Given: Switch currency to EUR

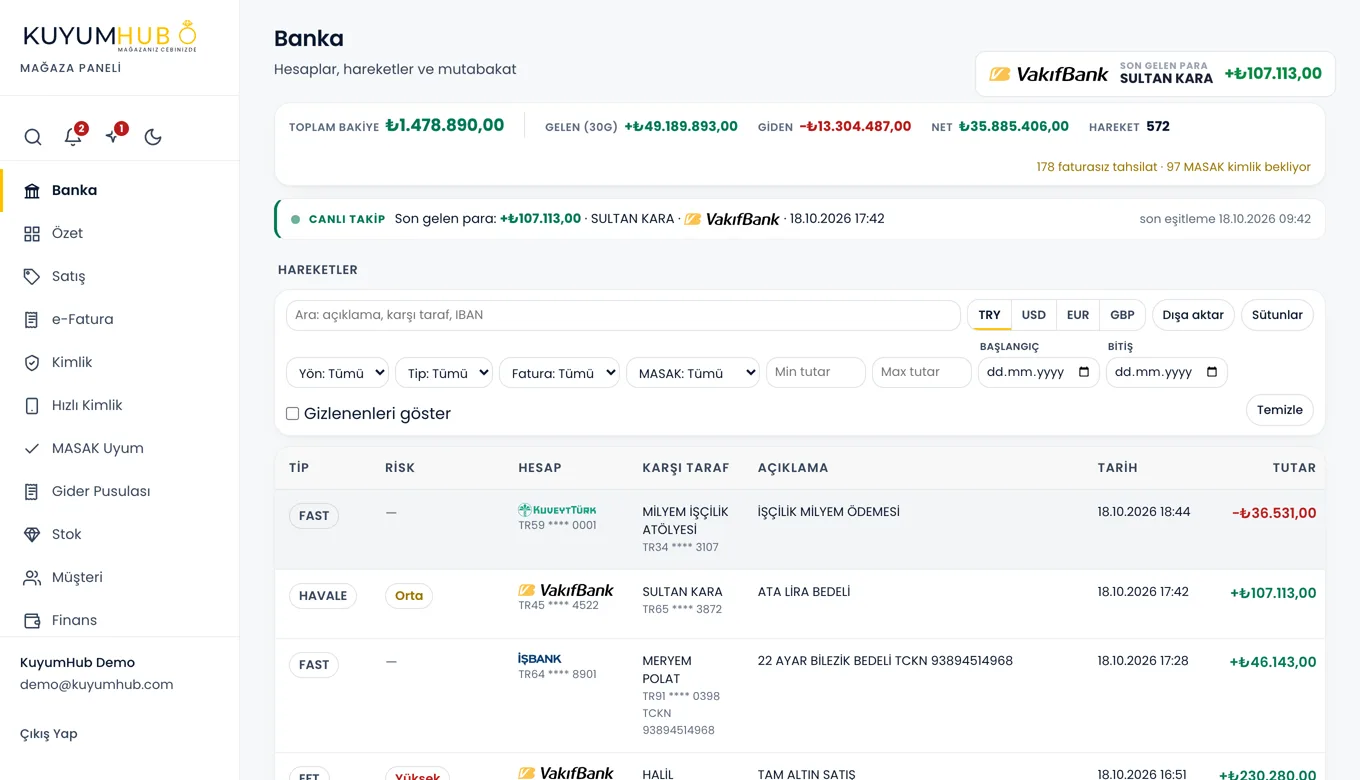Looking at the screenshot, I should point(1077,315).
